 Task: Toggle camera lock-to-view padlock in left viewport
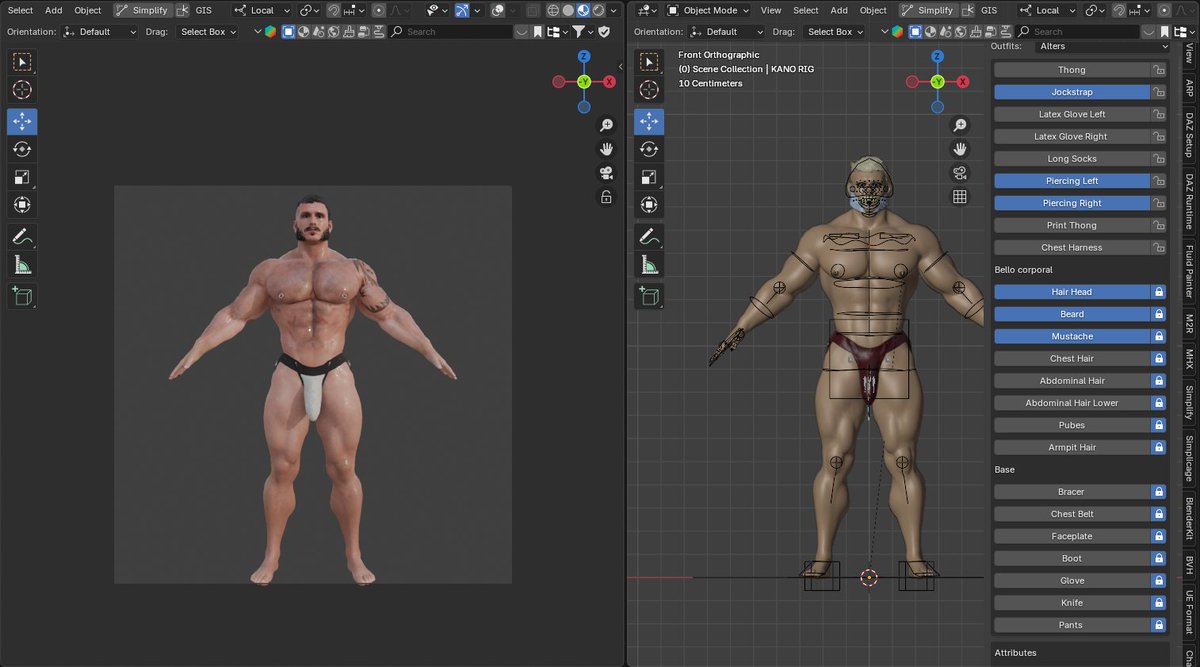click(x=606, y=197)
